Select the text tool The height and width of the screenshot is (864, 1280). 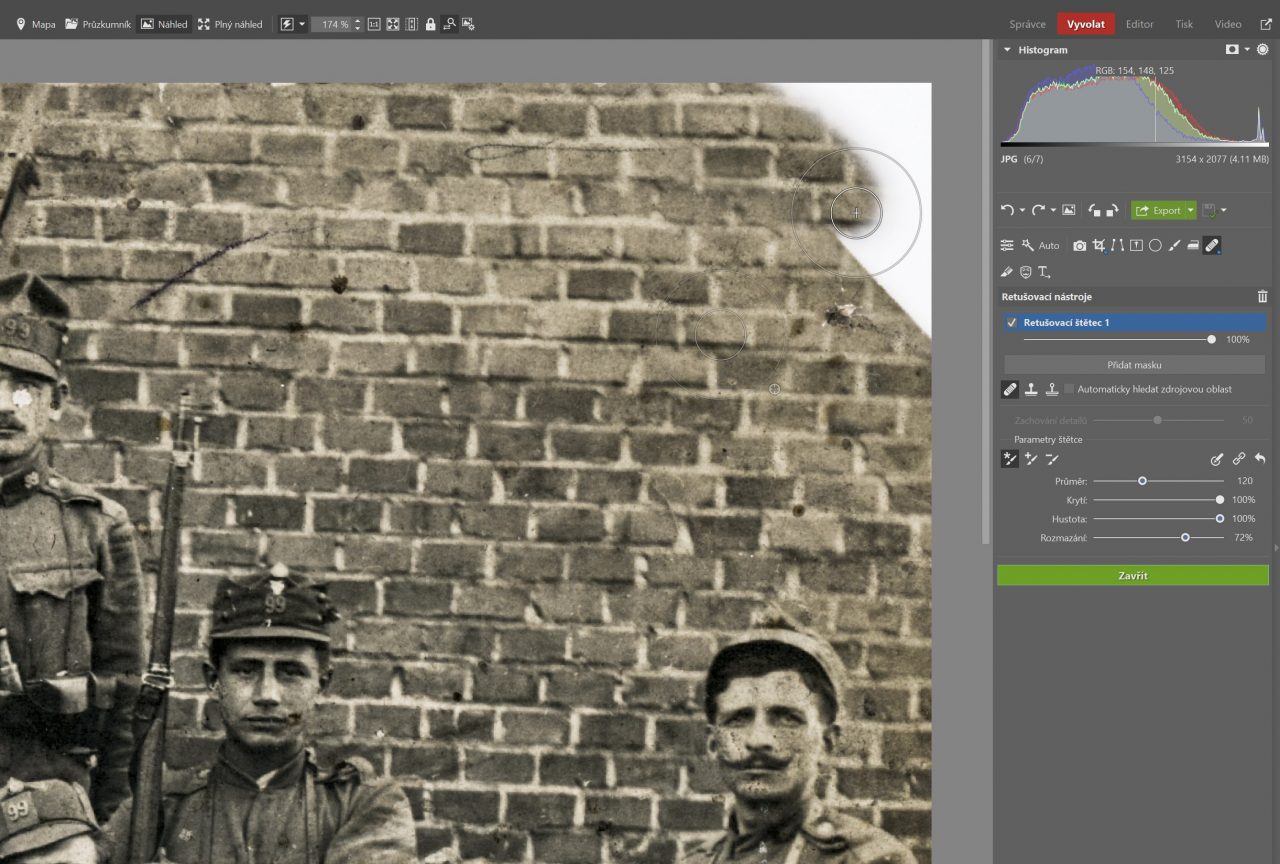(x=1044, y=271)
